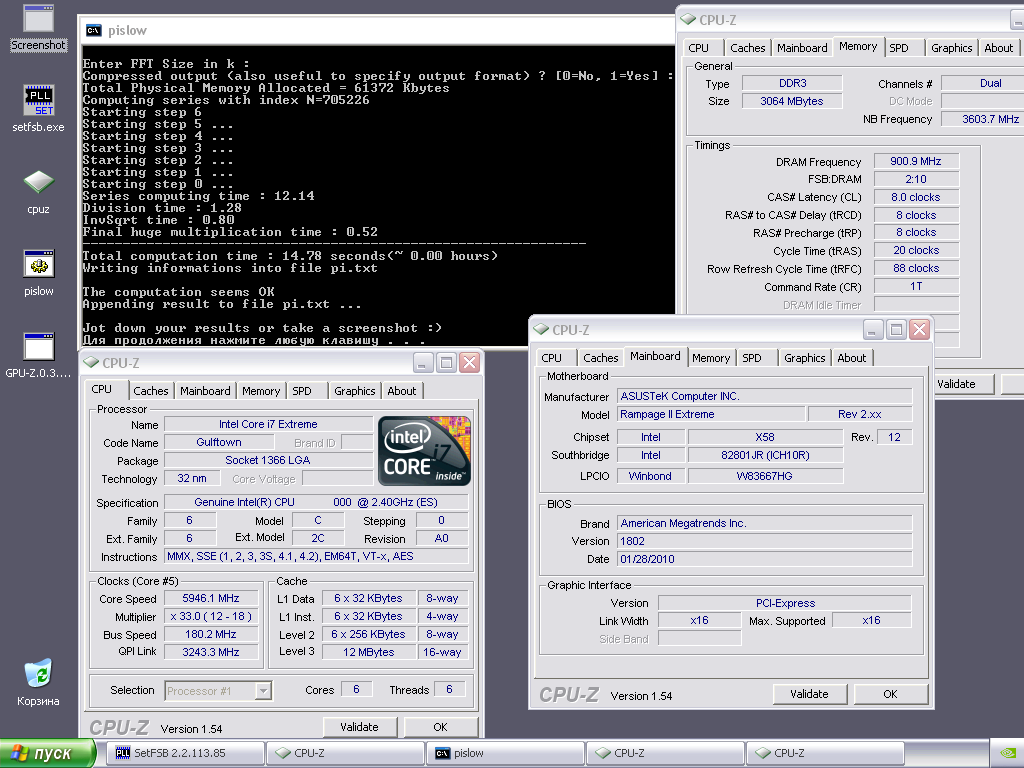
Task: Open GPU-Z desktop icon
Action: [x=39, y=355]
